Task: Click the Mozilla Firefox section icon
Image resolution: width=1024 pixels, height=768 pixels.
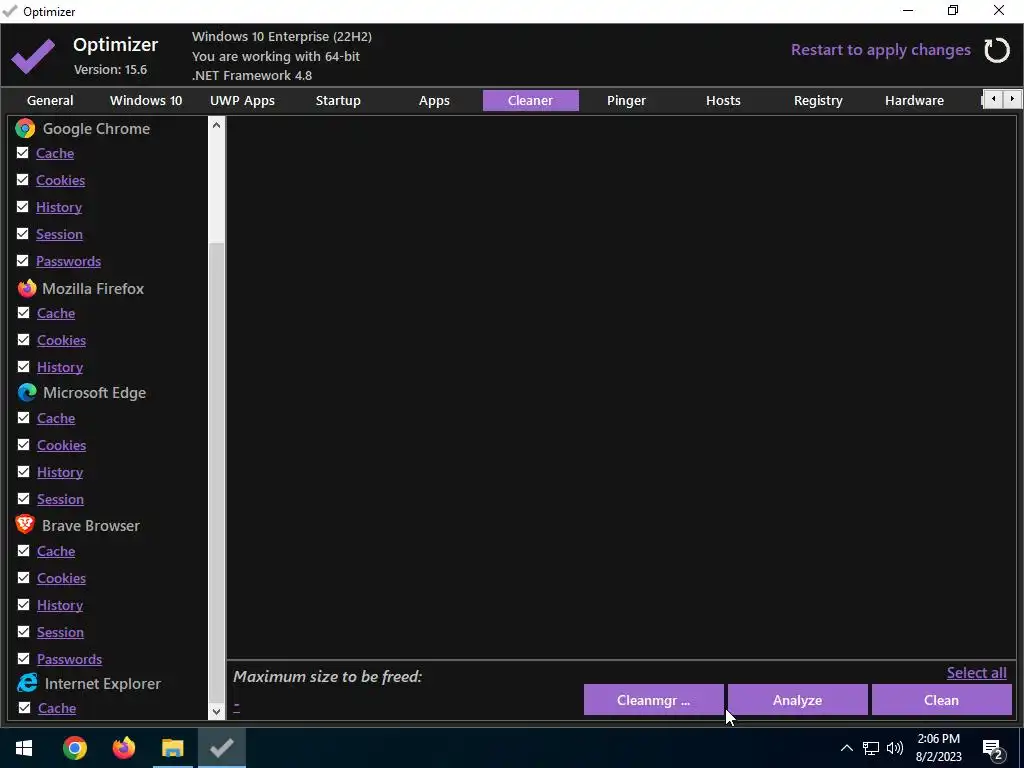Action: (27, 288)
